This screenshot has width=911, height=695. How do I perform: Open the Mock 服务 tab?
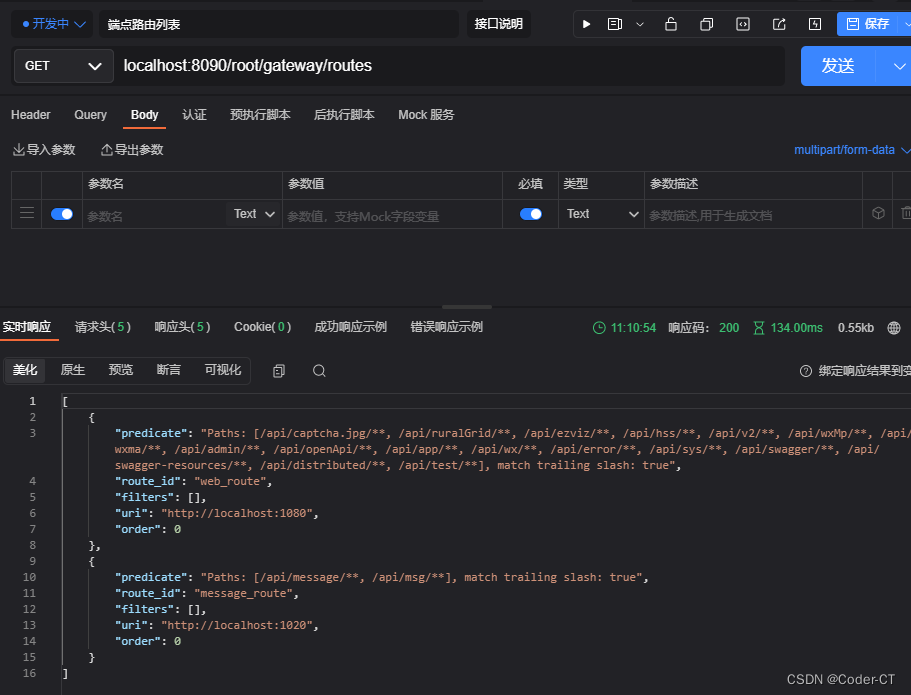point(426,114)
